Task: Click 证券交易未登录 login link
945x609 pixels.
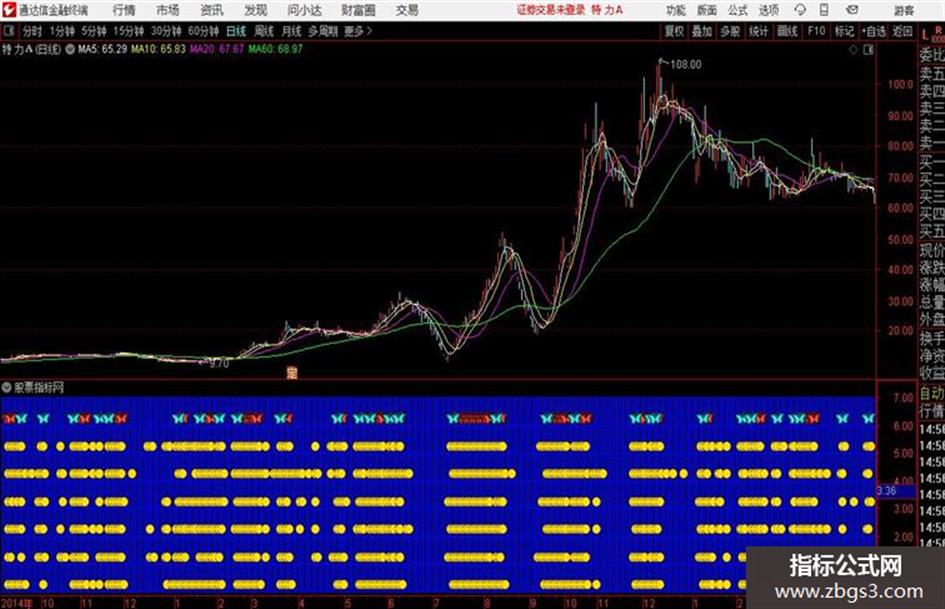Action: click(x=551, y=10)
